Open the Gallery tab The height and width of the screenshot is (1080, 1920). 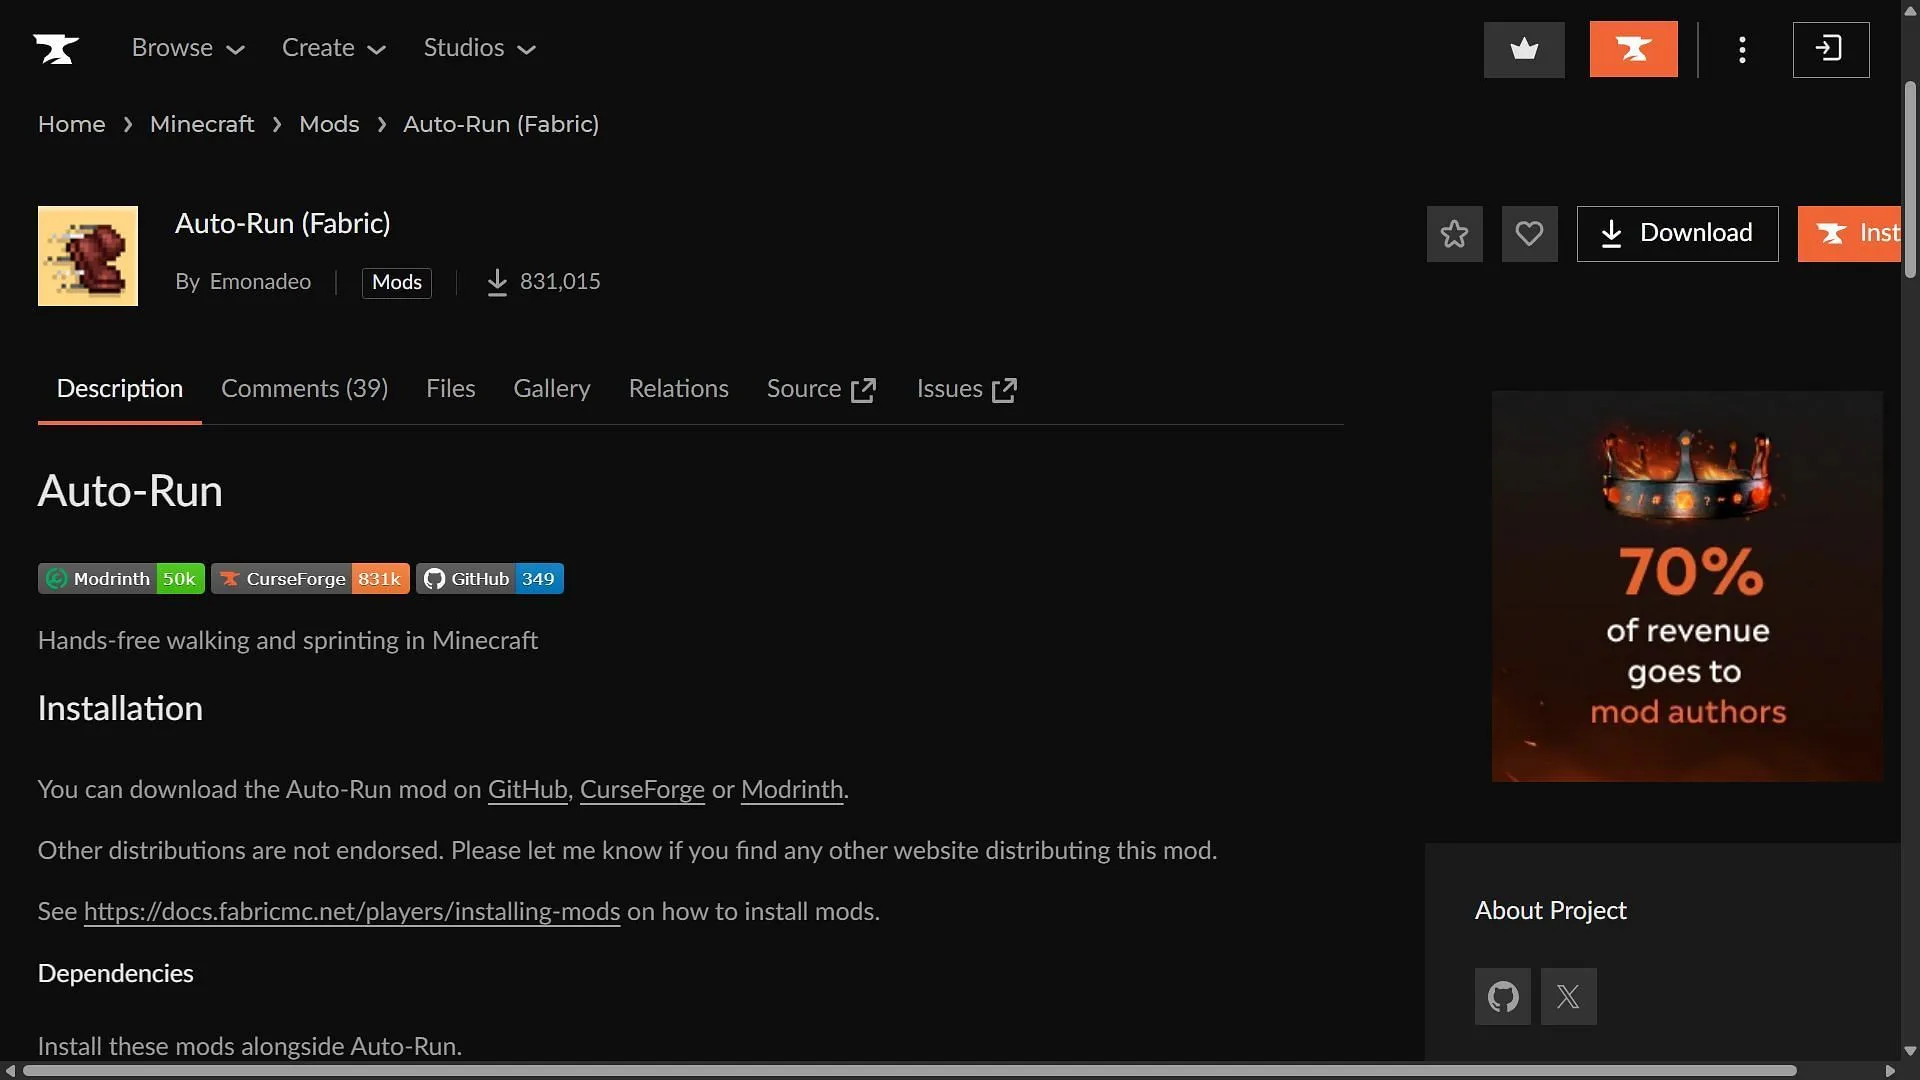[552, 389]
